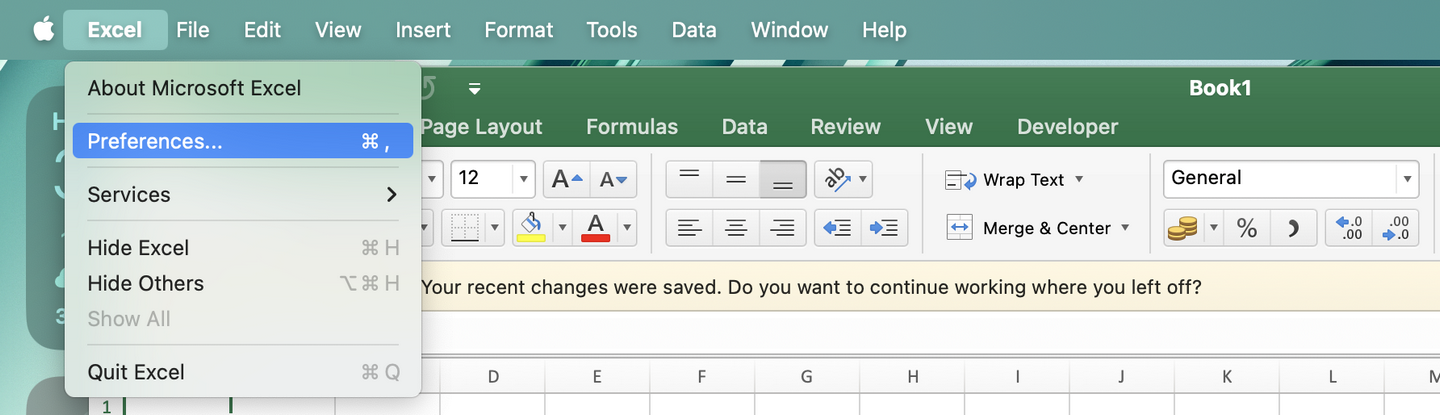The width and height of the screenshot is (1440, 415).
Task: Expand the Services submenu
Action: point(242,194)
